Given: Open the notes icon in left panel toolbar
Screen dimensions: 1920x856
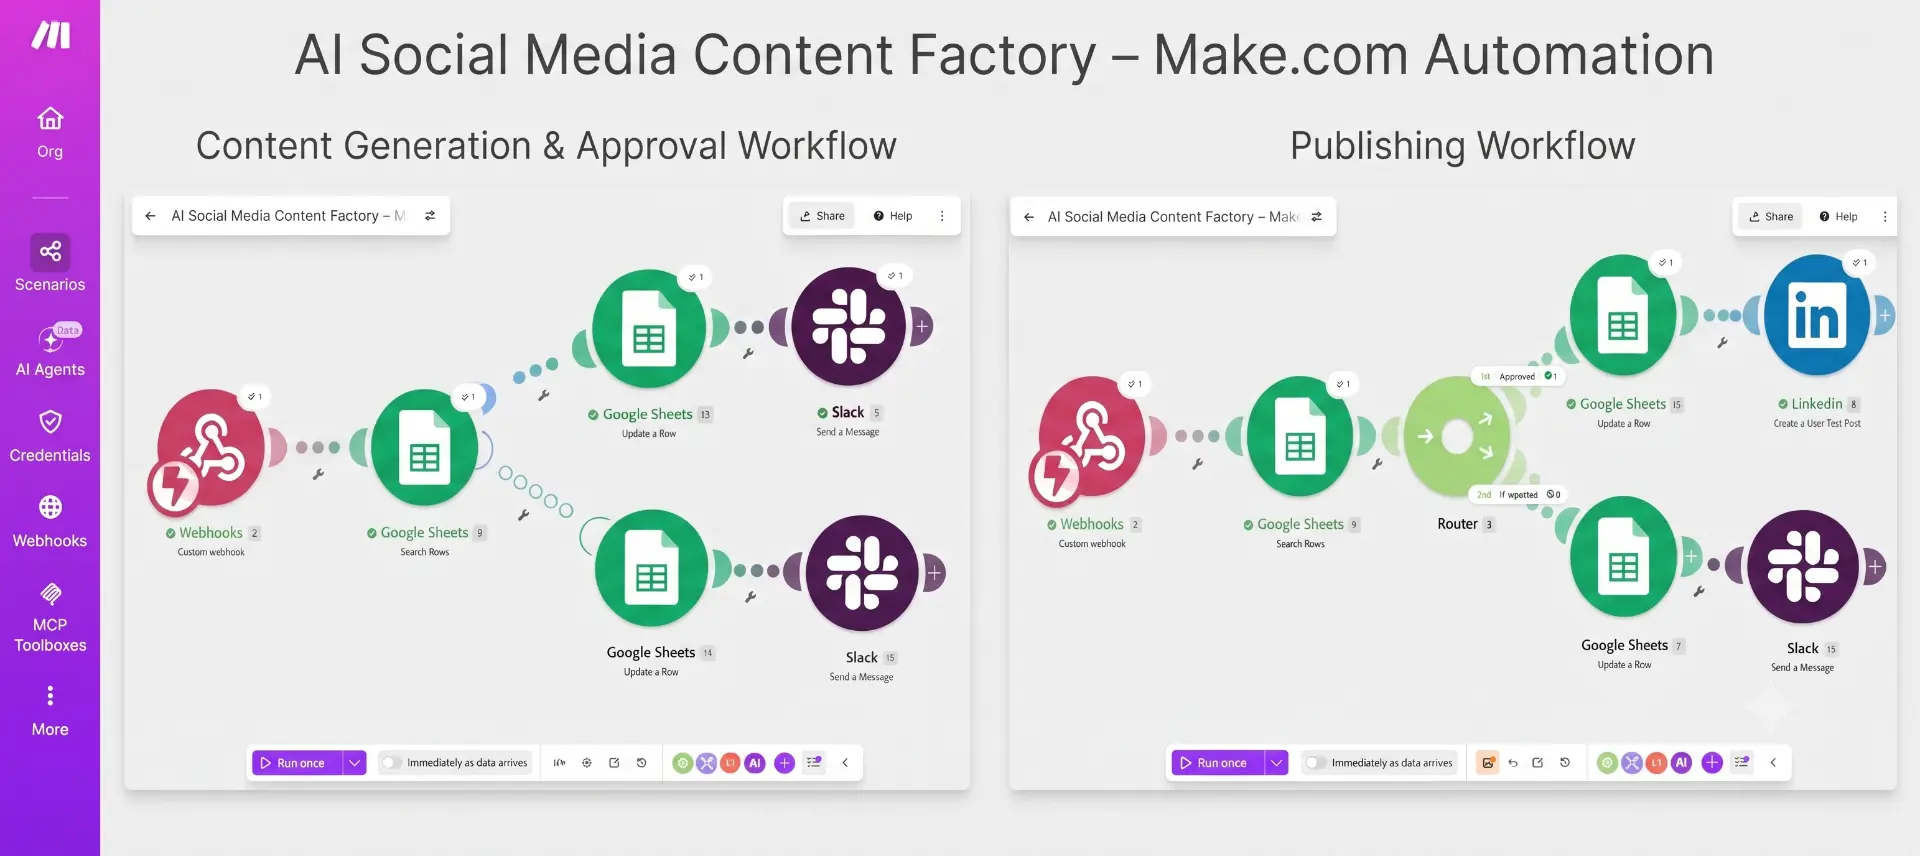Looking at the screenshot, I should click(614, 763).
